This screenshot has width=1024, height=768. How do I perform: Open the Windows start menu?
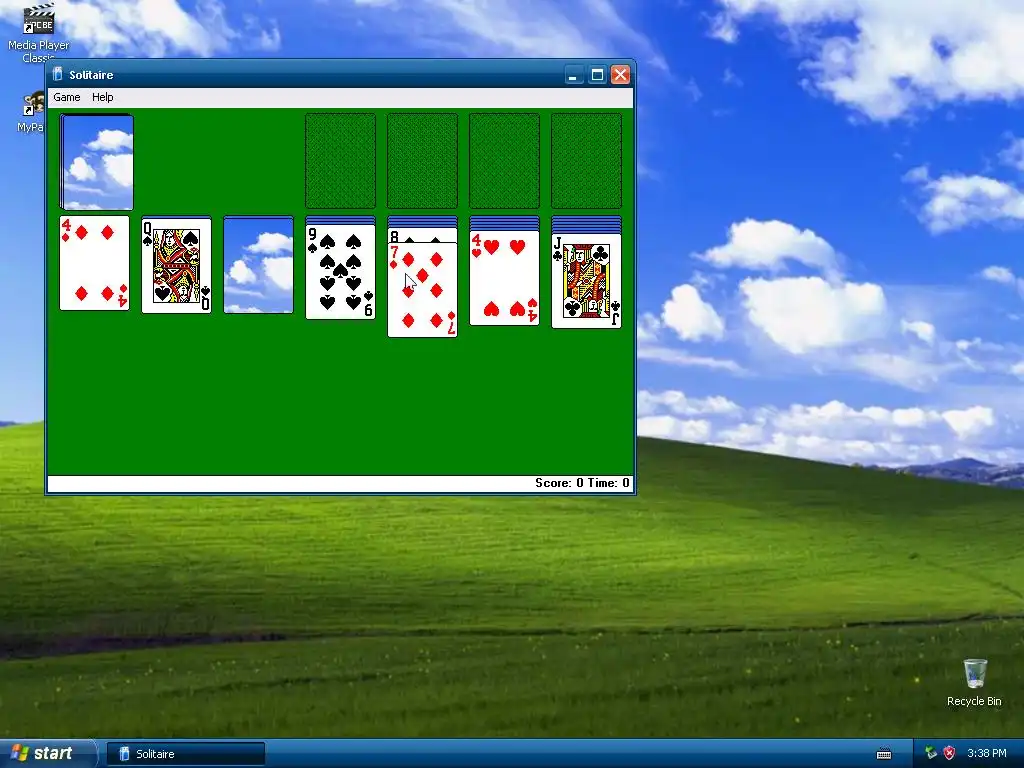tap(47, 754)
